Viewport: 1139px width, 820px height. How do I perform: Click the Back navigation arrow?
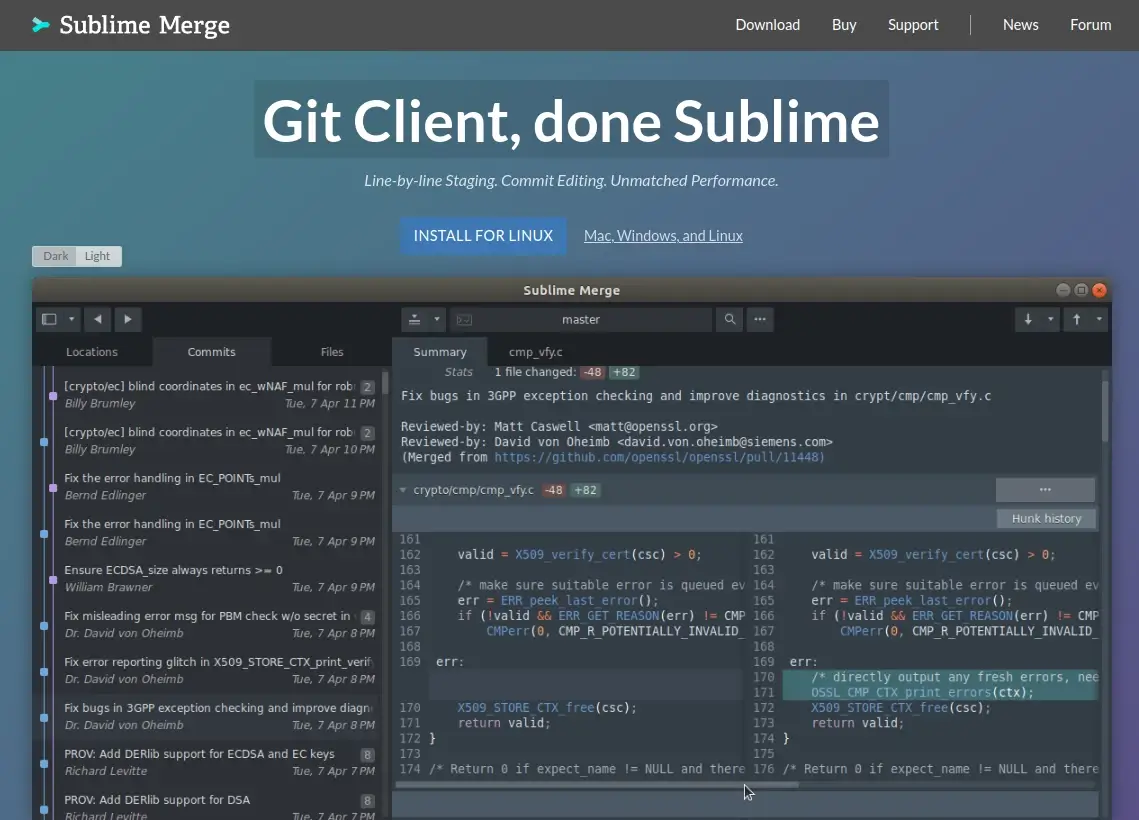(97, 318)
